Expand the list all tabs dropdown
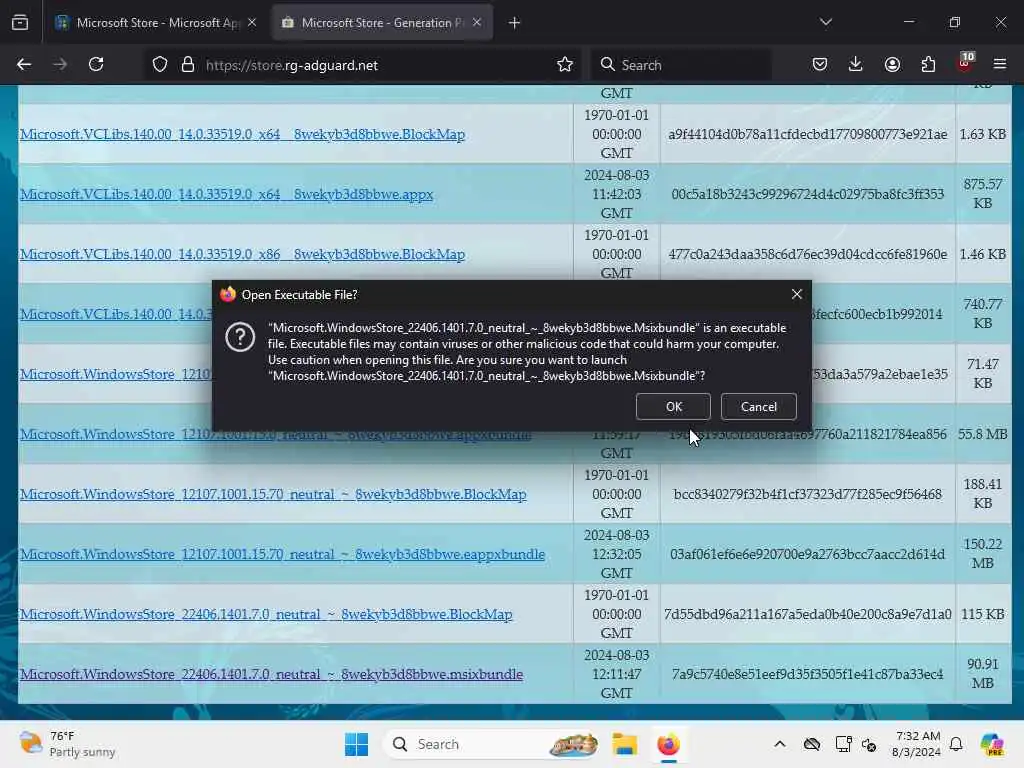 click(825, 22)
